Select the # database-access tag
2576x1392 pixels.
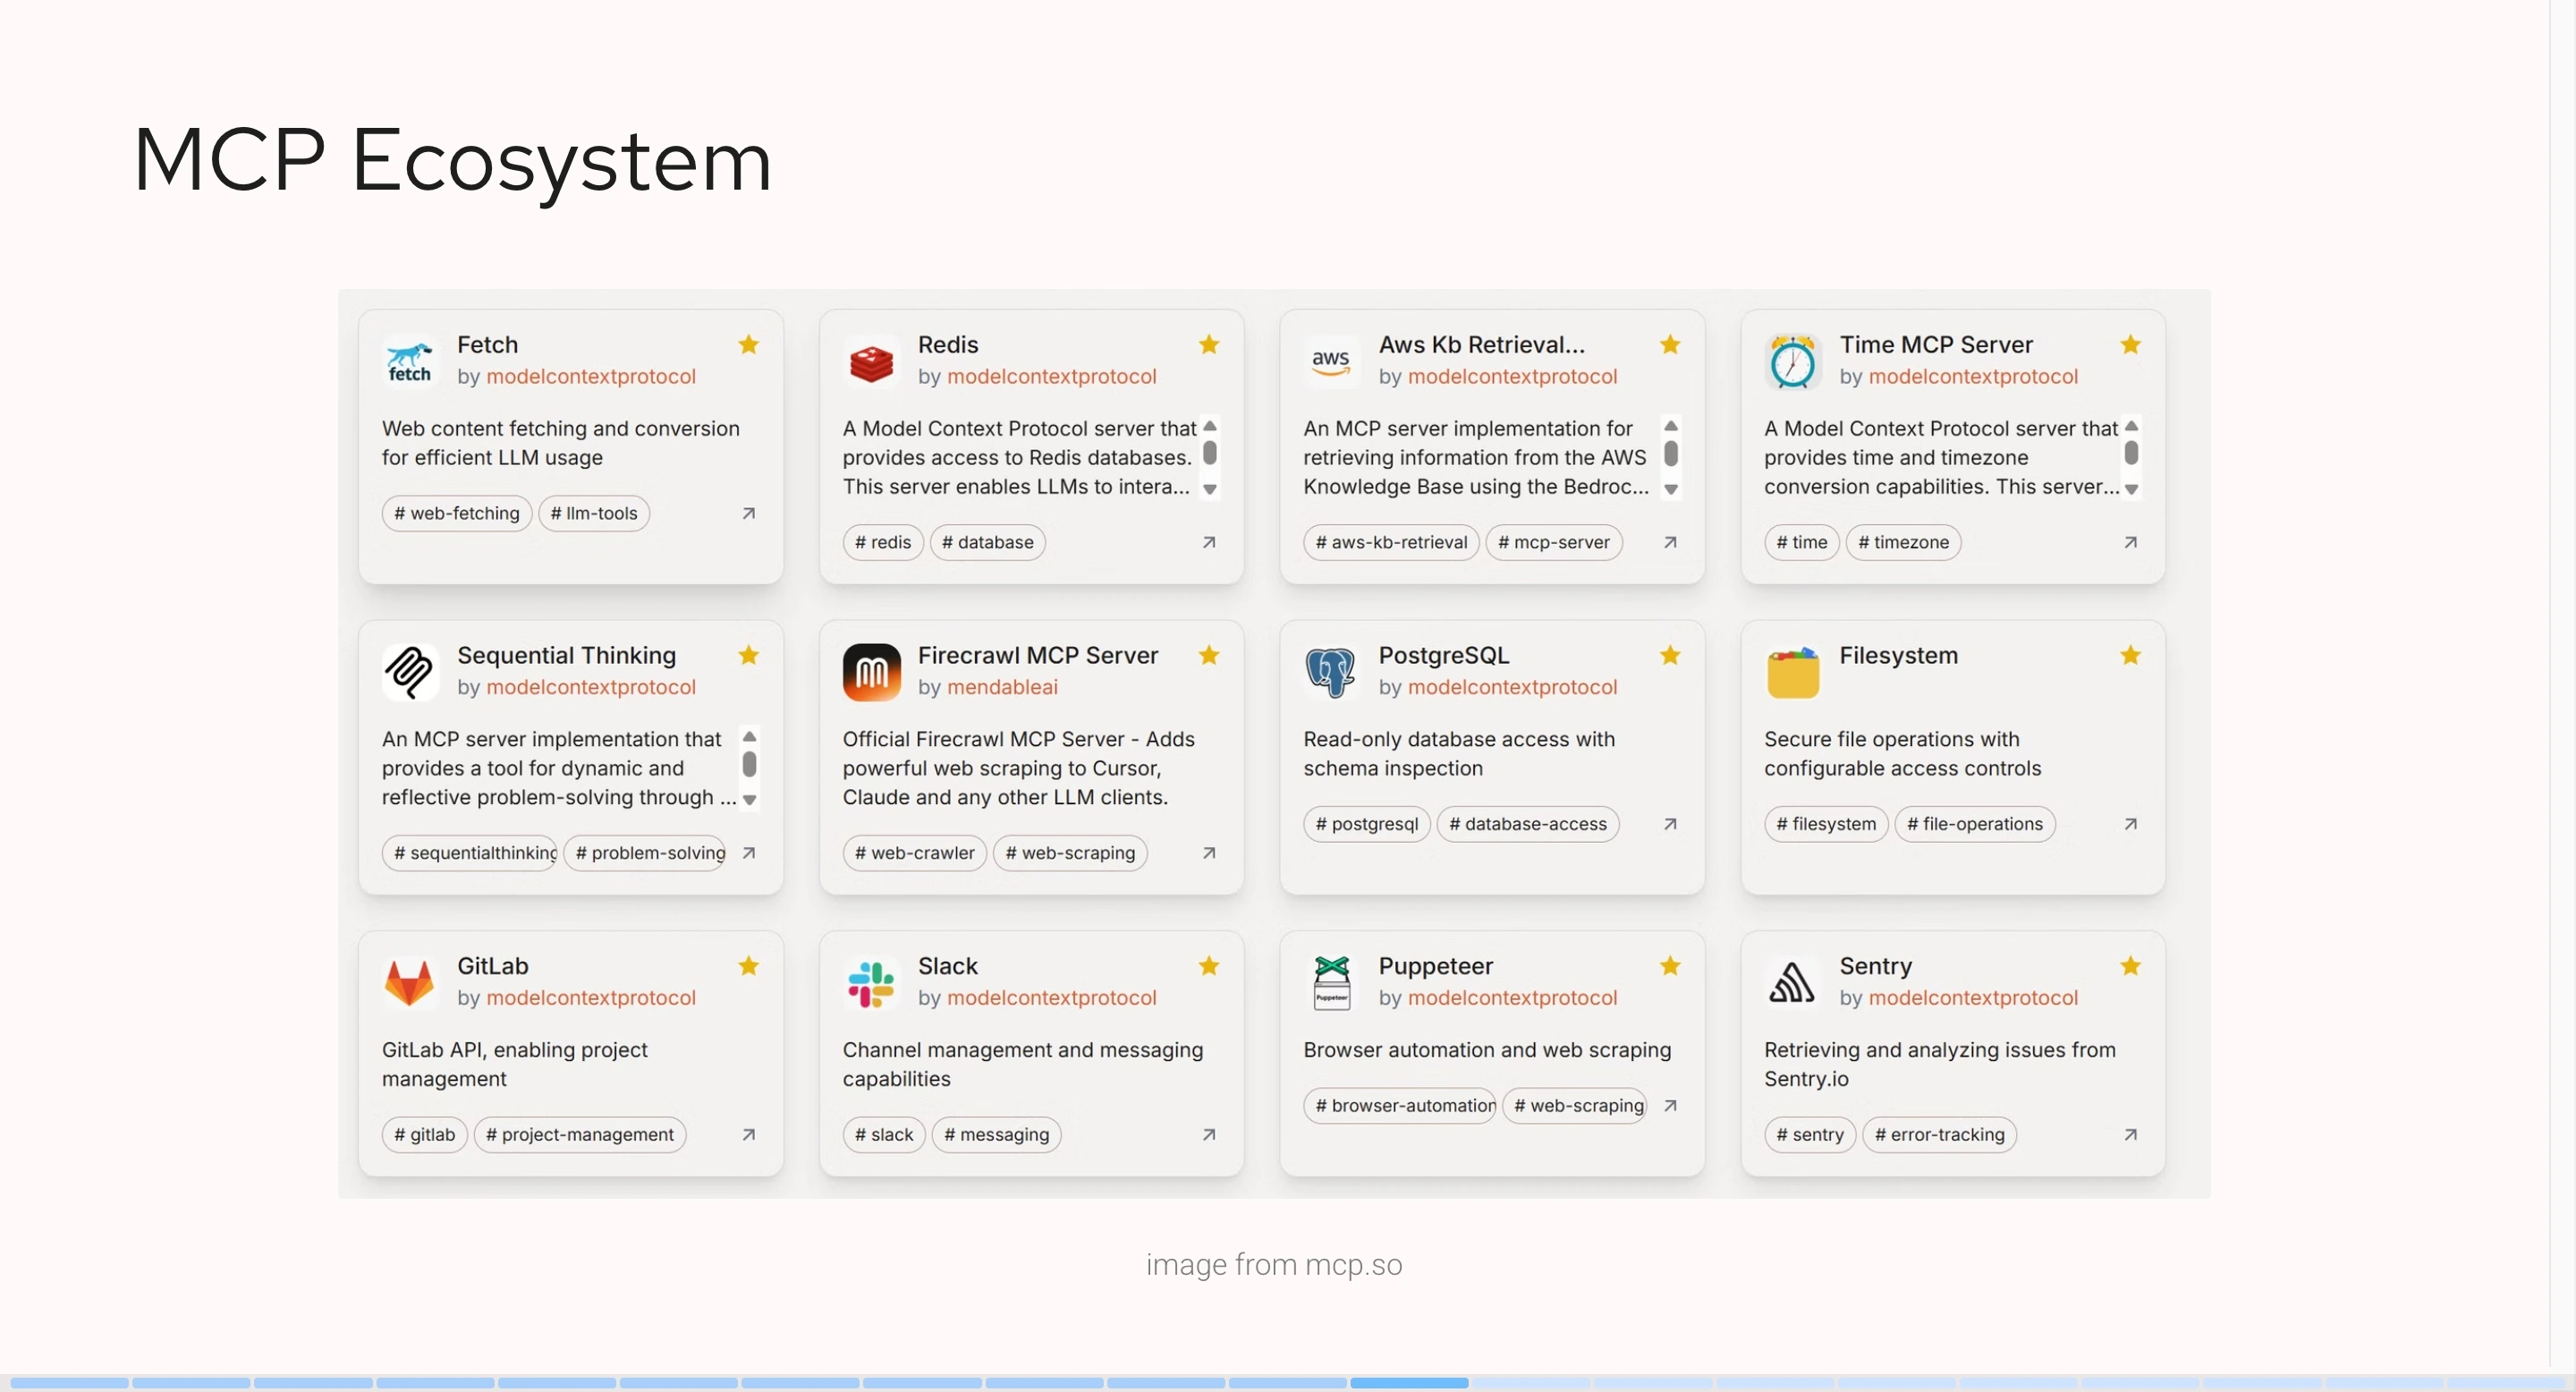(1528, 824)
